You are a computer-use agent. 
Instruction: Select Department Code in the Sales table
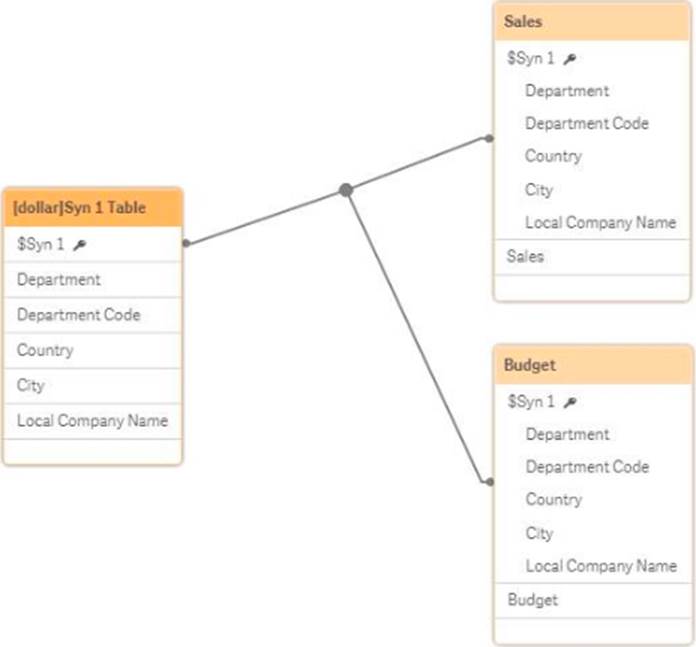click(586, 123)
